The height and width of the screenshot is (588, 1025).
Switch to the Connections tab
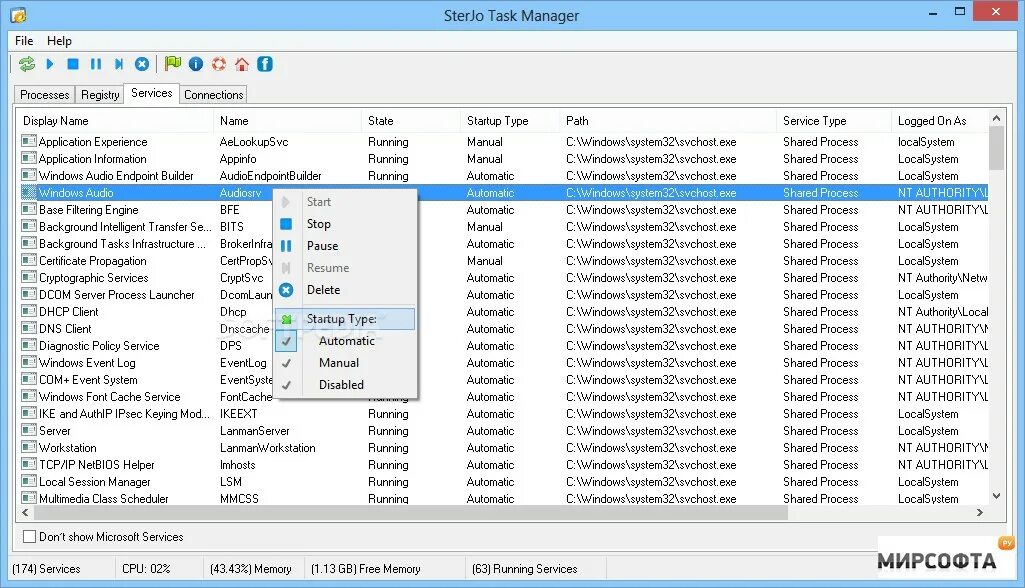tap(214, 95)
